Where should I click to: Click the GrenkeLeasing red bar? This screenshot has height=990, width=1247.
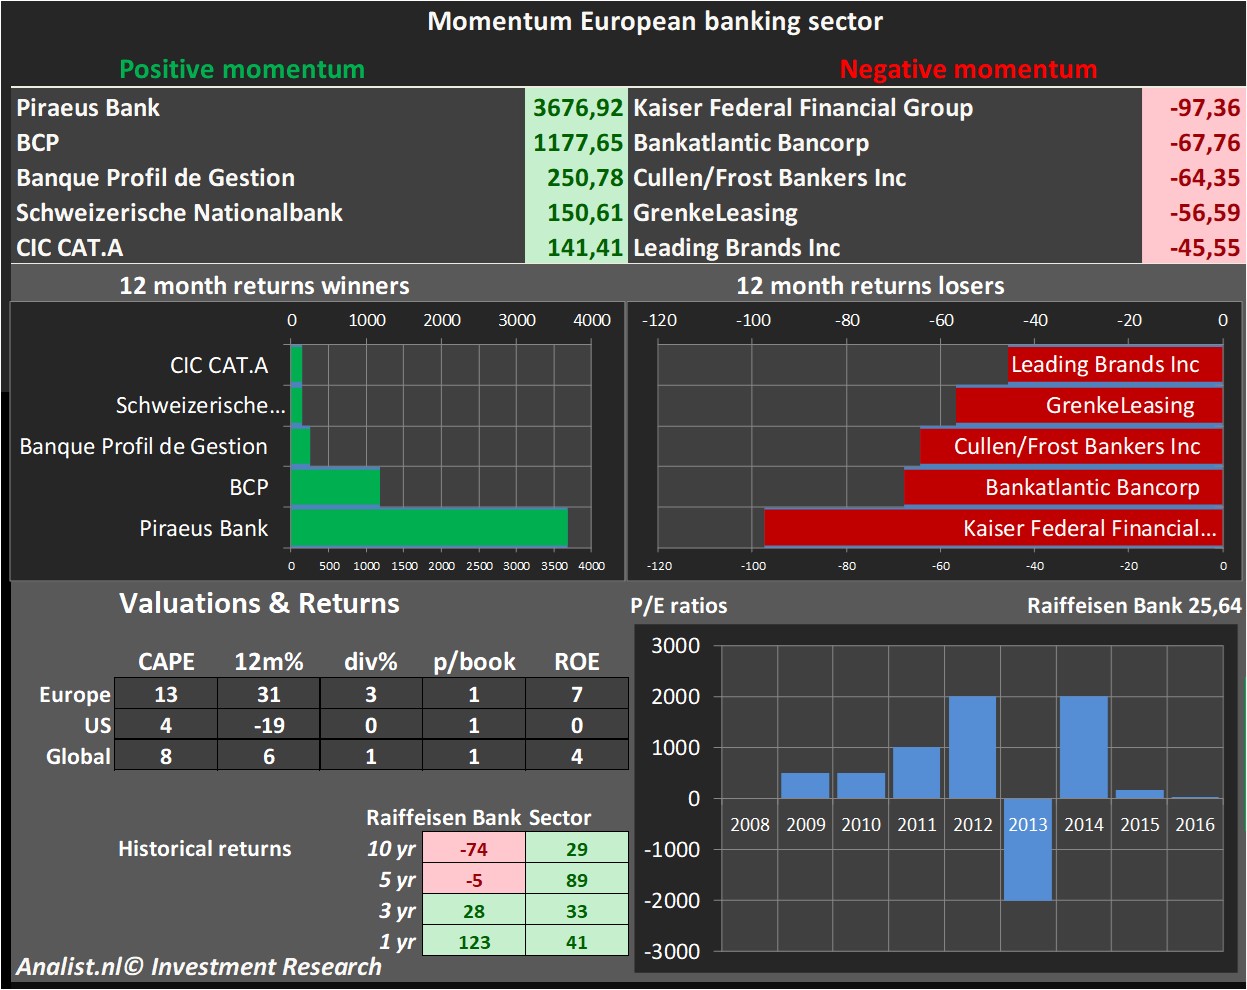1089,405
